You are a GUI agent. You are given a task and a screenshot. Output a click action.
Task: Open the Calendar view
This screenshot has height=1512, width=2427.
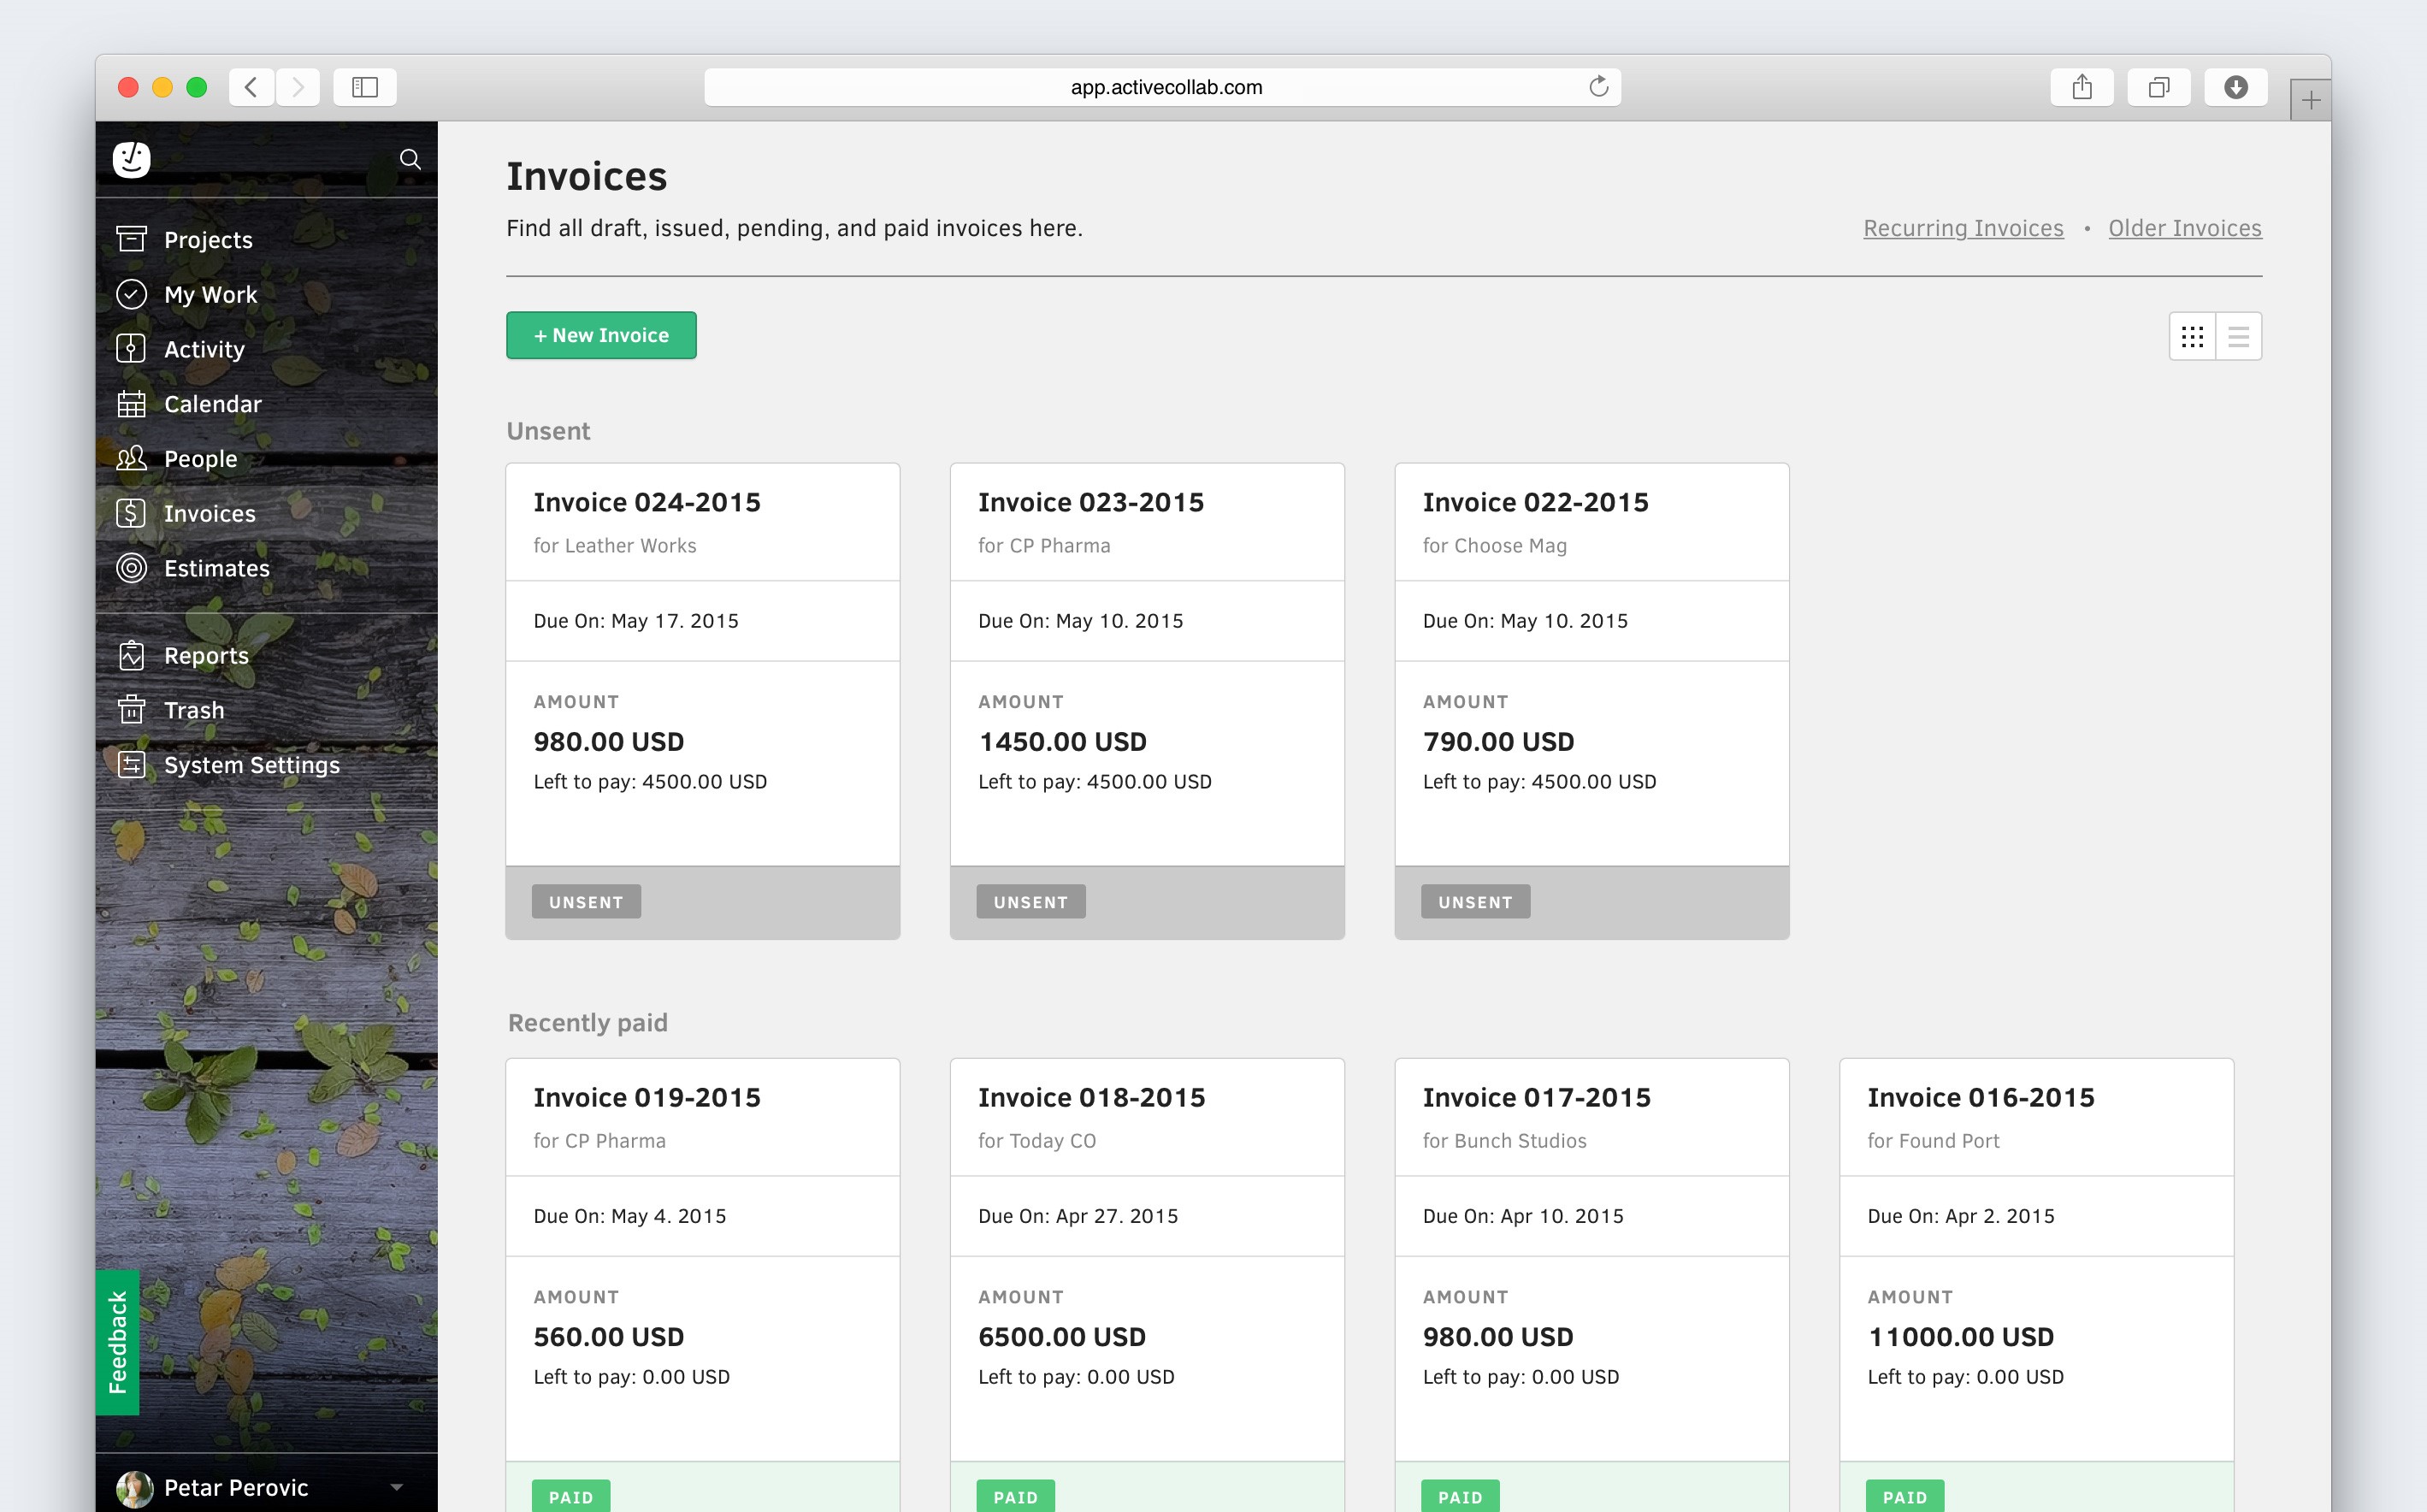212,404
